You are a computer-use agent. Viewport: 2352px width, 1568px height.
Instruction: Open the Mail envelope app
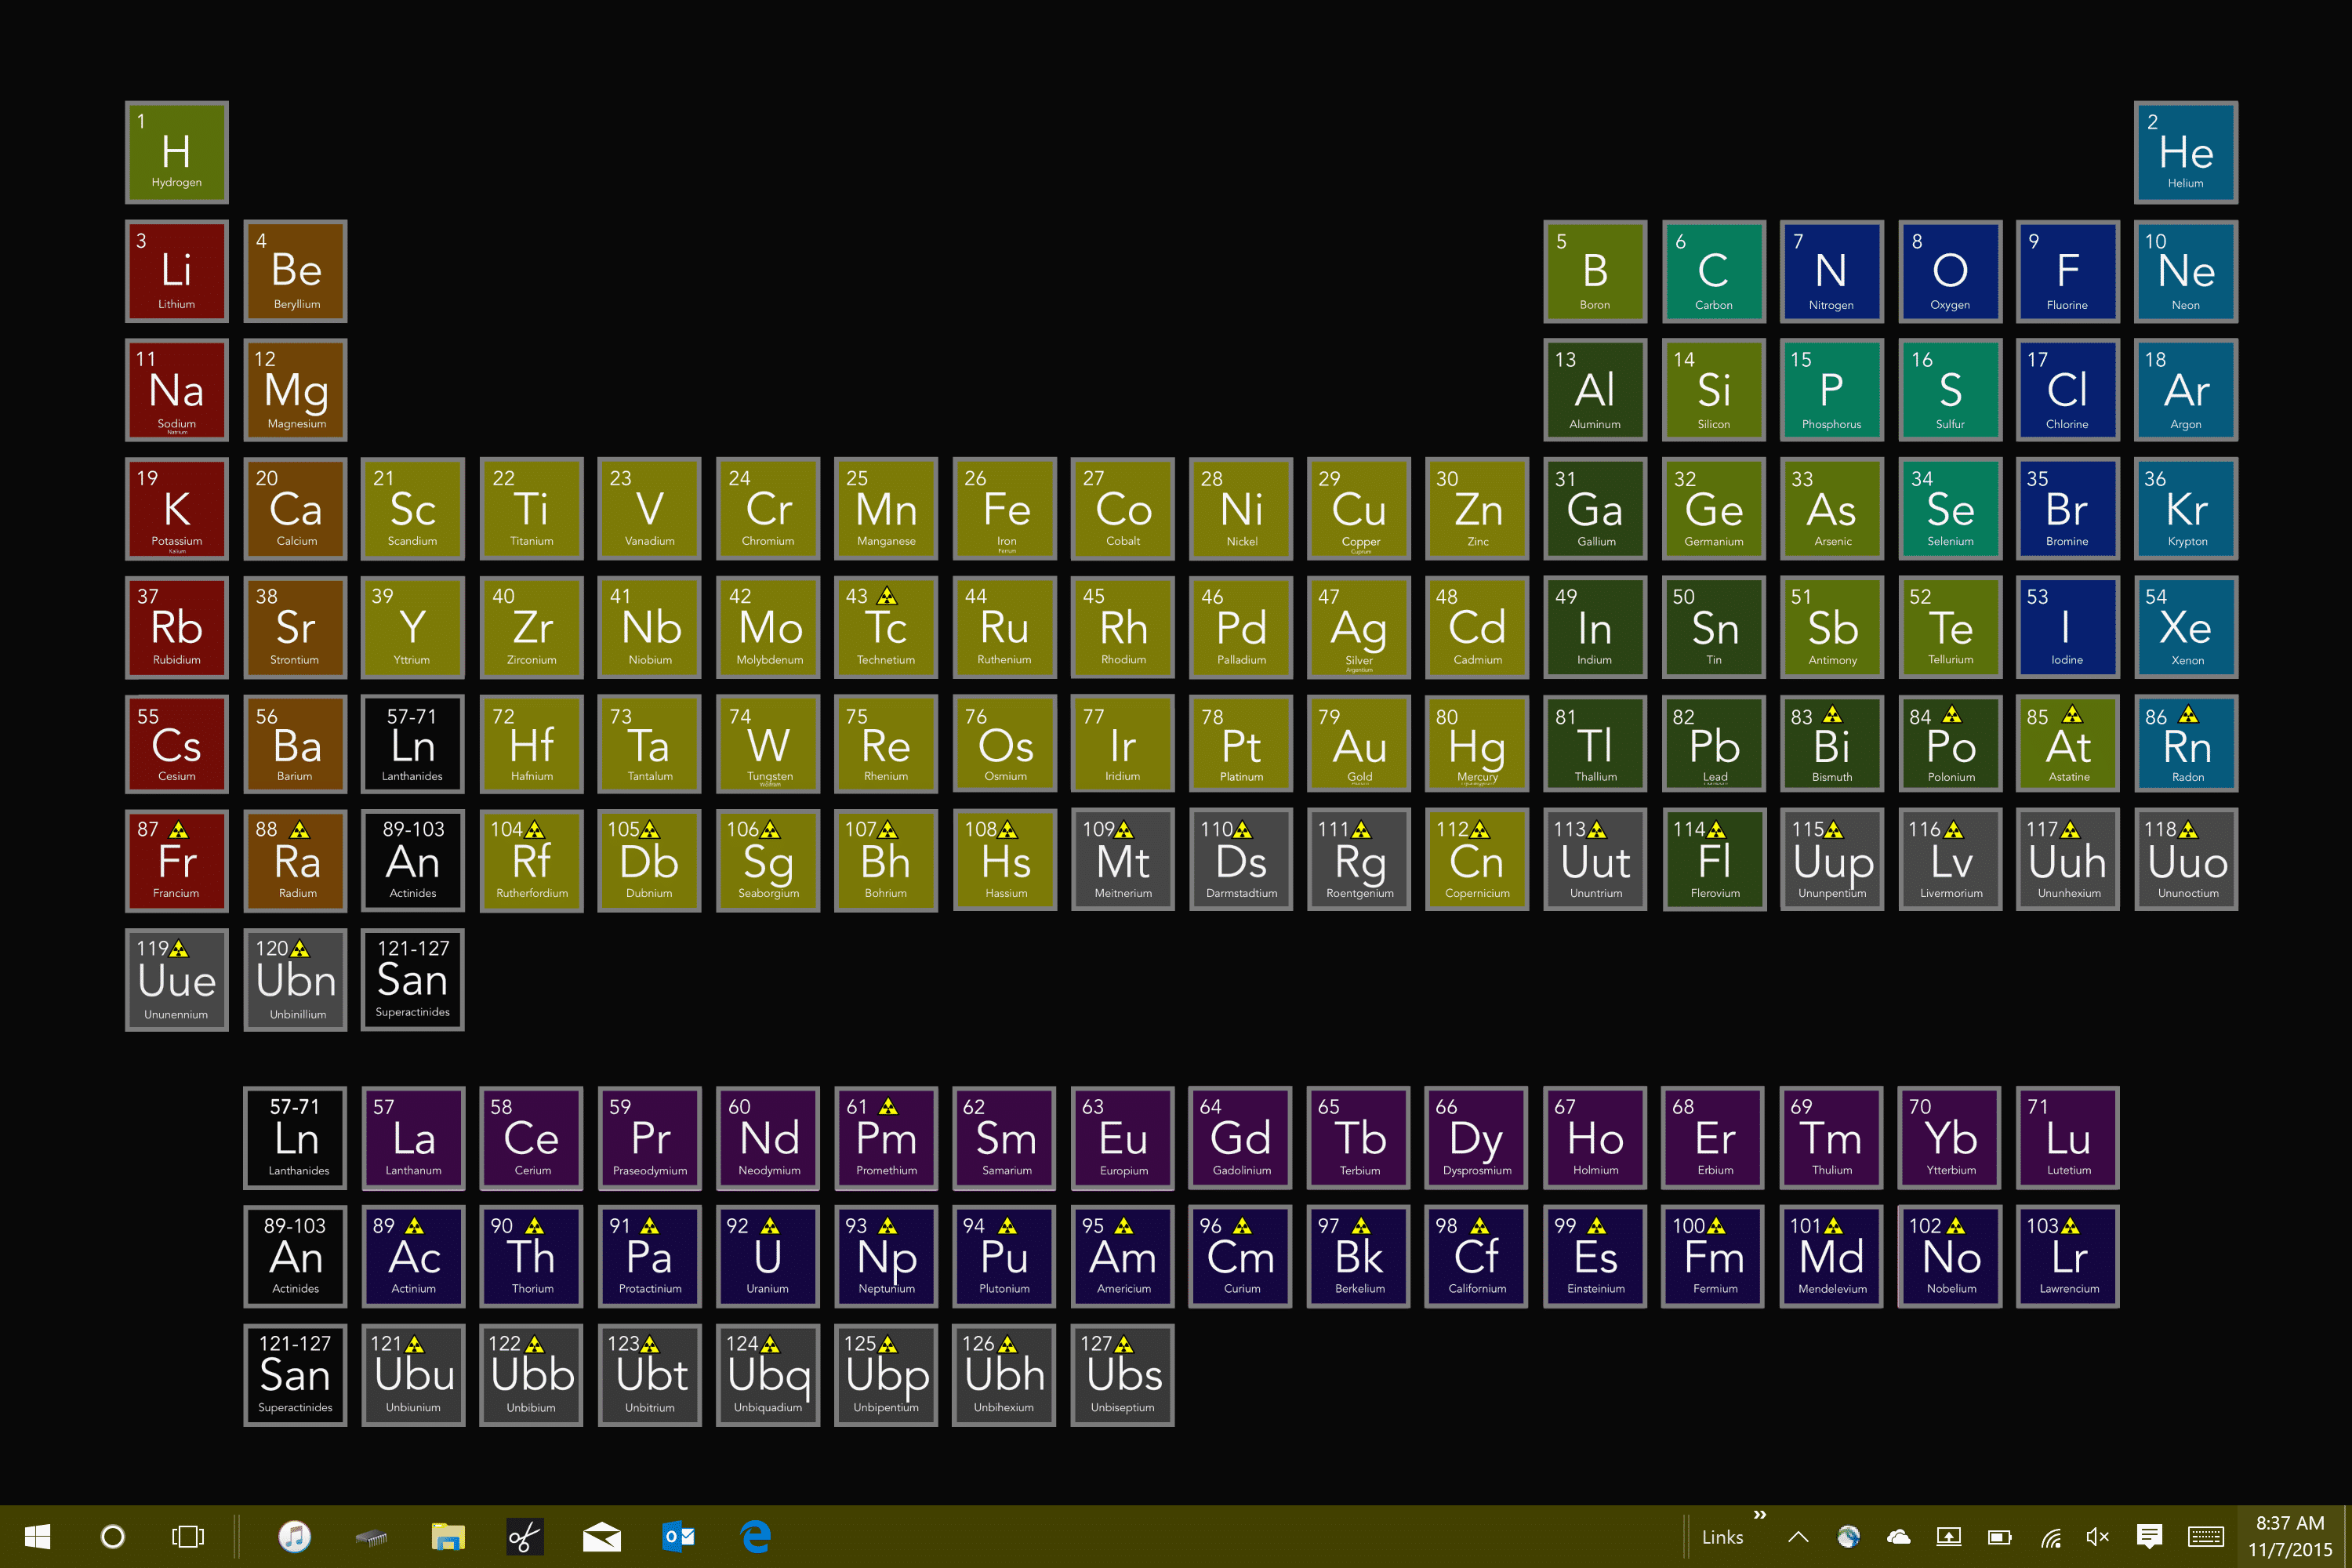pos(602,1536)
